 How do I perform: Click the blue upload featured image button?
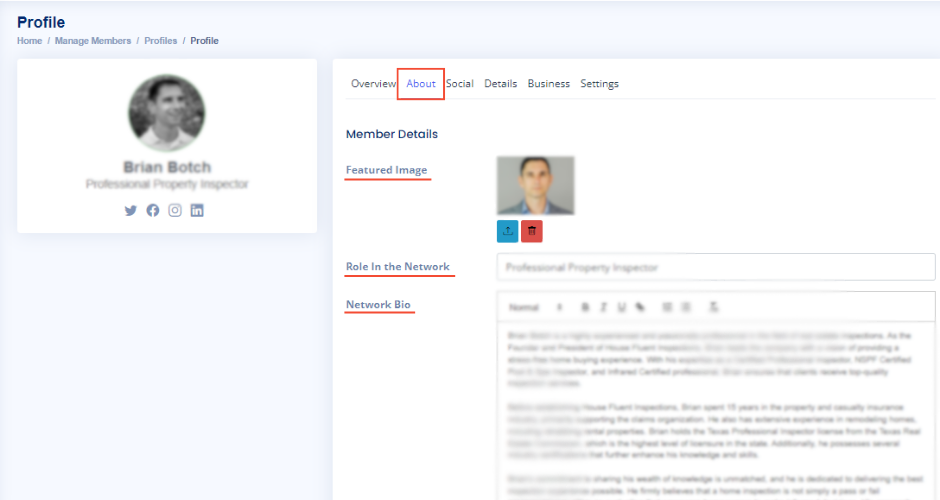click(x=507, y=231)
